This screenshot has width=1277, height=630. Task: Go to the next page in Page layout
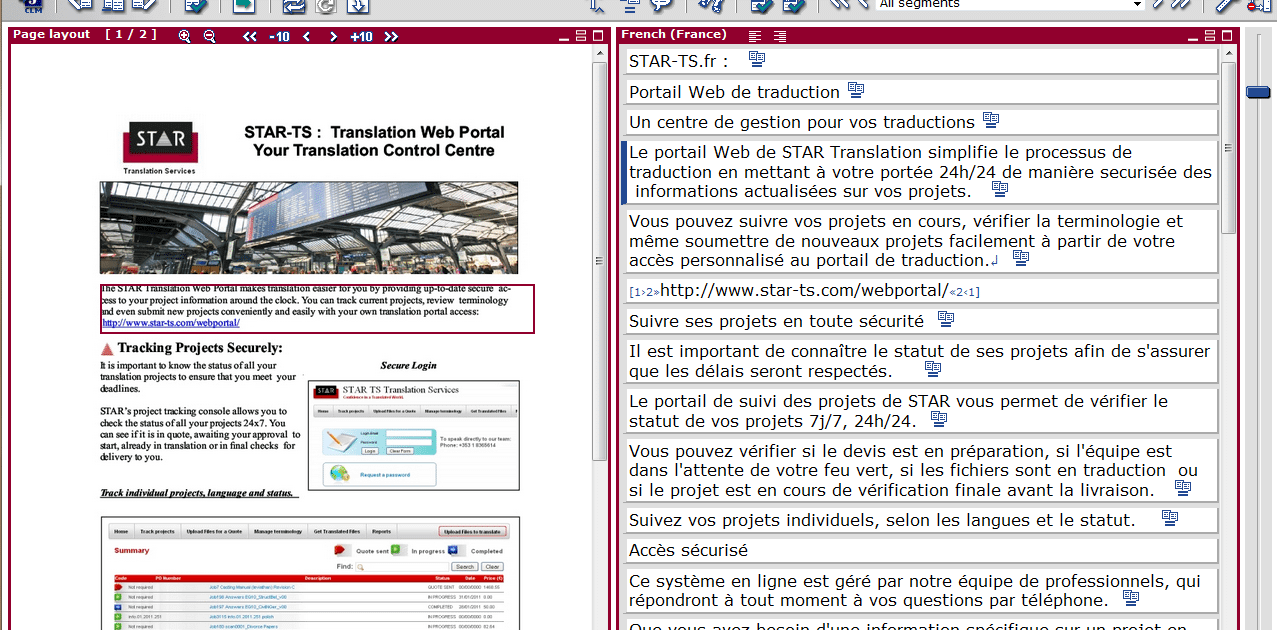click(x=333, y=37)
